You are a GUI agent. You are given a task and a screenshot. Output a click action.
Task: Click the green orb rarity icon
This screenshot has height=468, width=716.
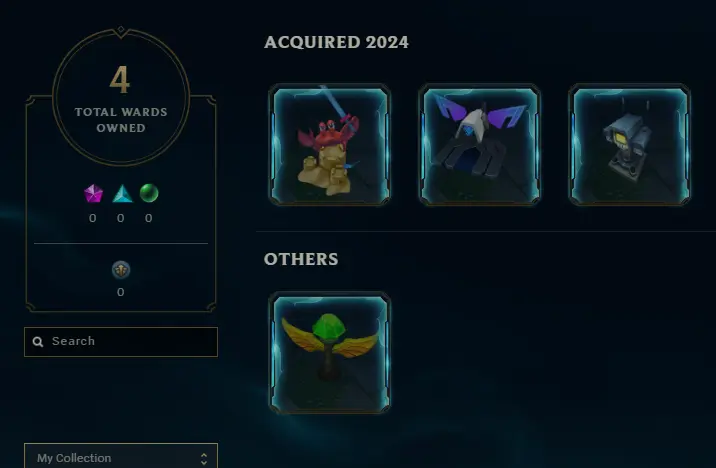pos(149,193)
